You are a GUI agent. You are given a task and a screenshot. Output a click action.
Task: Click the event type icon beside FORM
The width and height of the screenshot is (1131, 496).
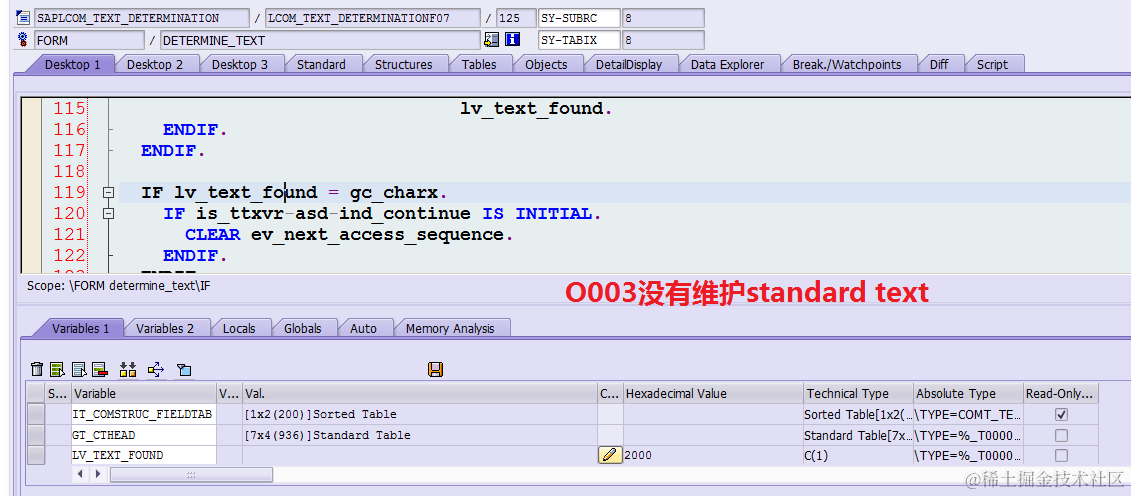click(x=22, y=40)
